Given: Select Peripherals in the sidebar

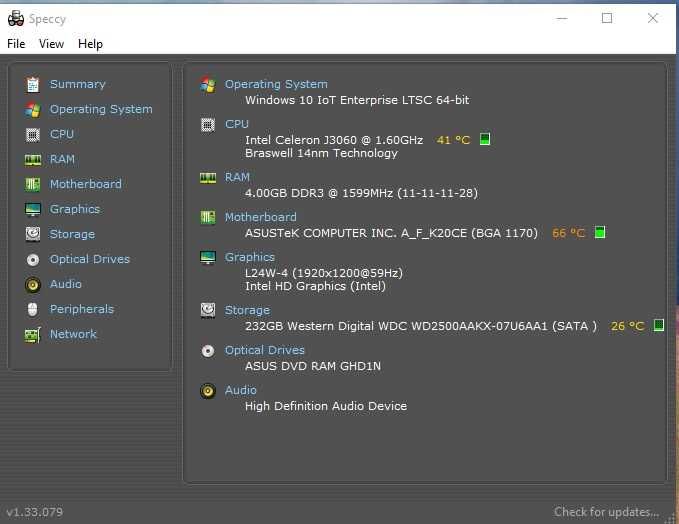Looking at the screenshot, I should tap(82, 309).
